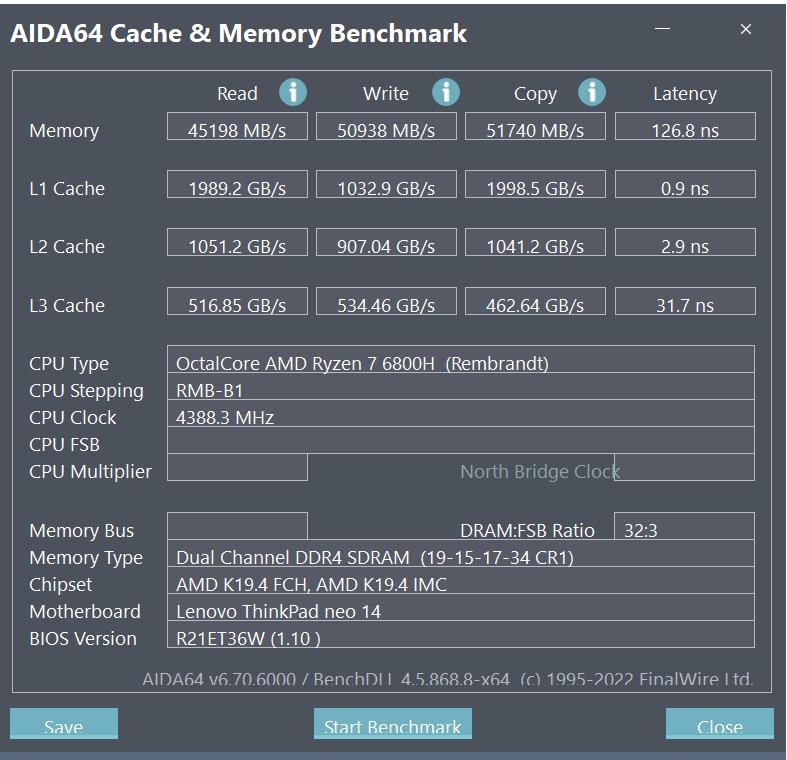787x760 pixels.
Task: Click Motherboard value Lenovo ThinkPad neo 14
Action: (461, 608)
